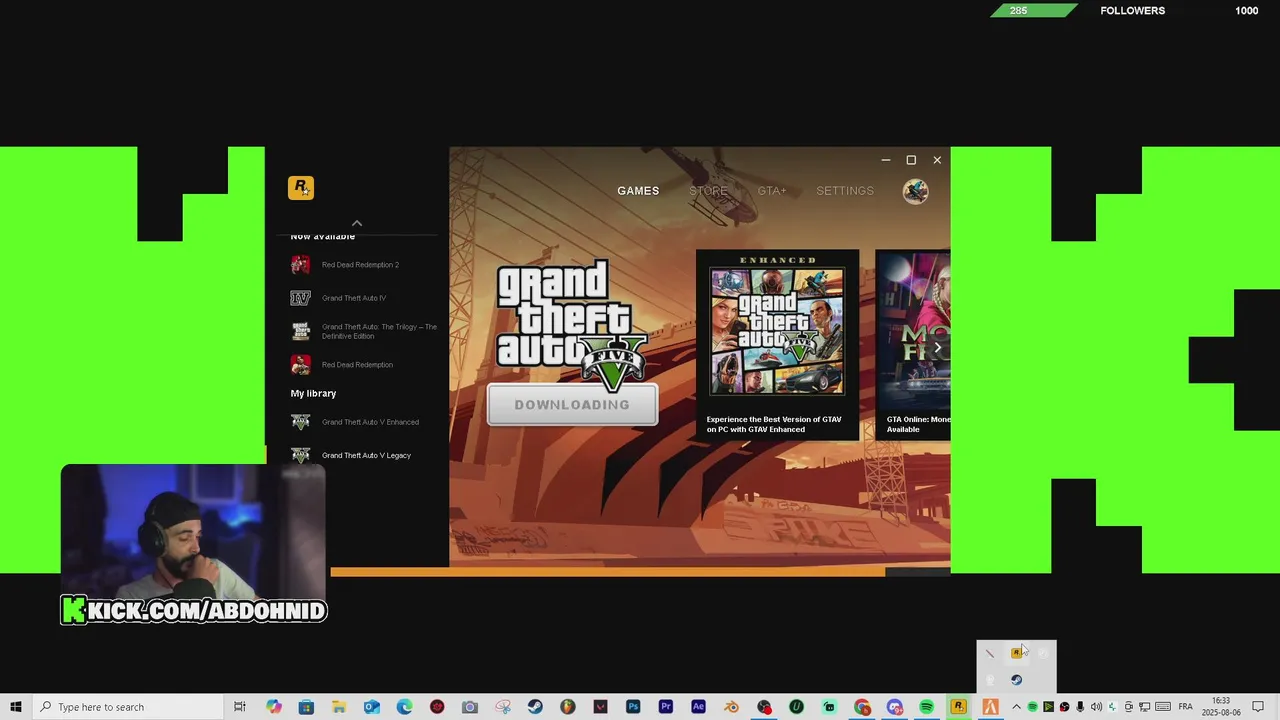Open the SETTINGS tab

[845, 191]
